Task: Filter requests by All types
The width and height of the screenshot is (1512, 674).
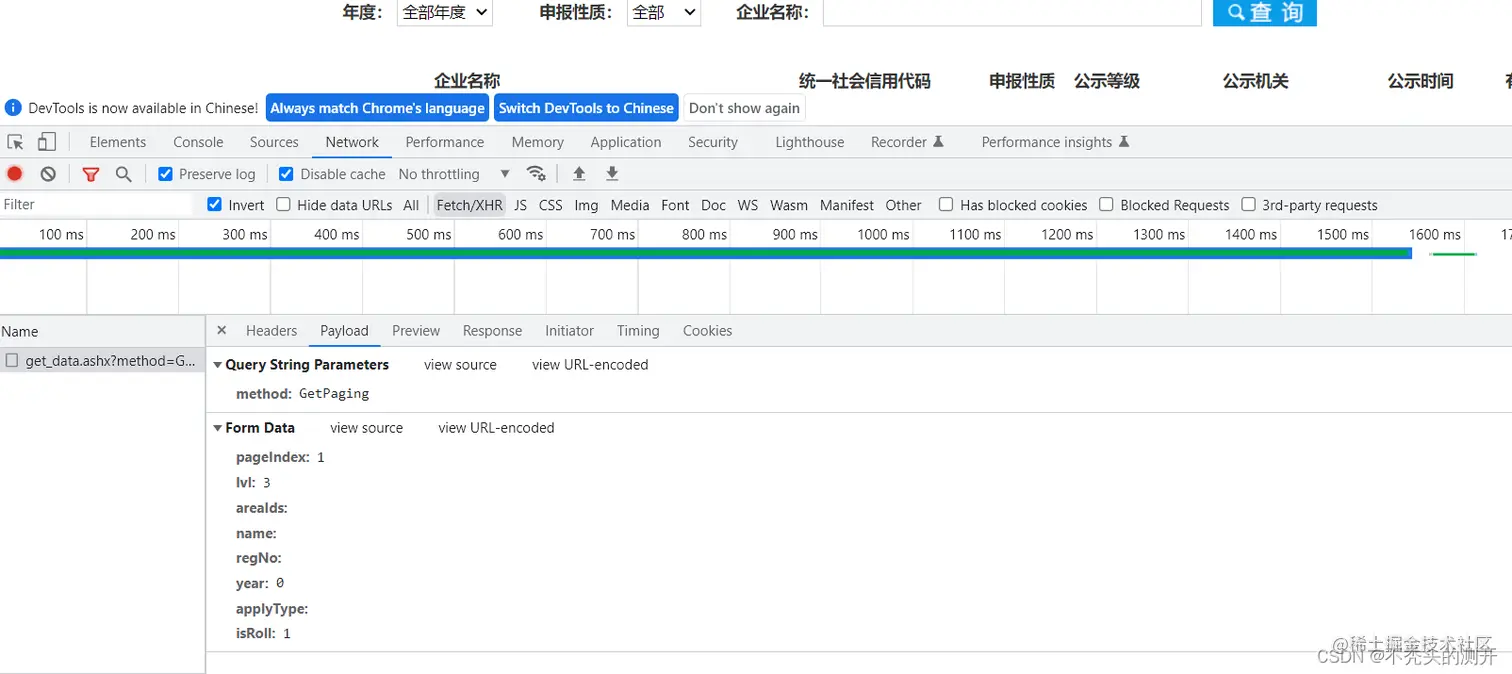Action: click(x=411, y=205)
